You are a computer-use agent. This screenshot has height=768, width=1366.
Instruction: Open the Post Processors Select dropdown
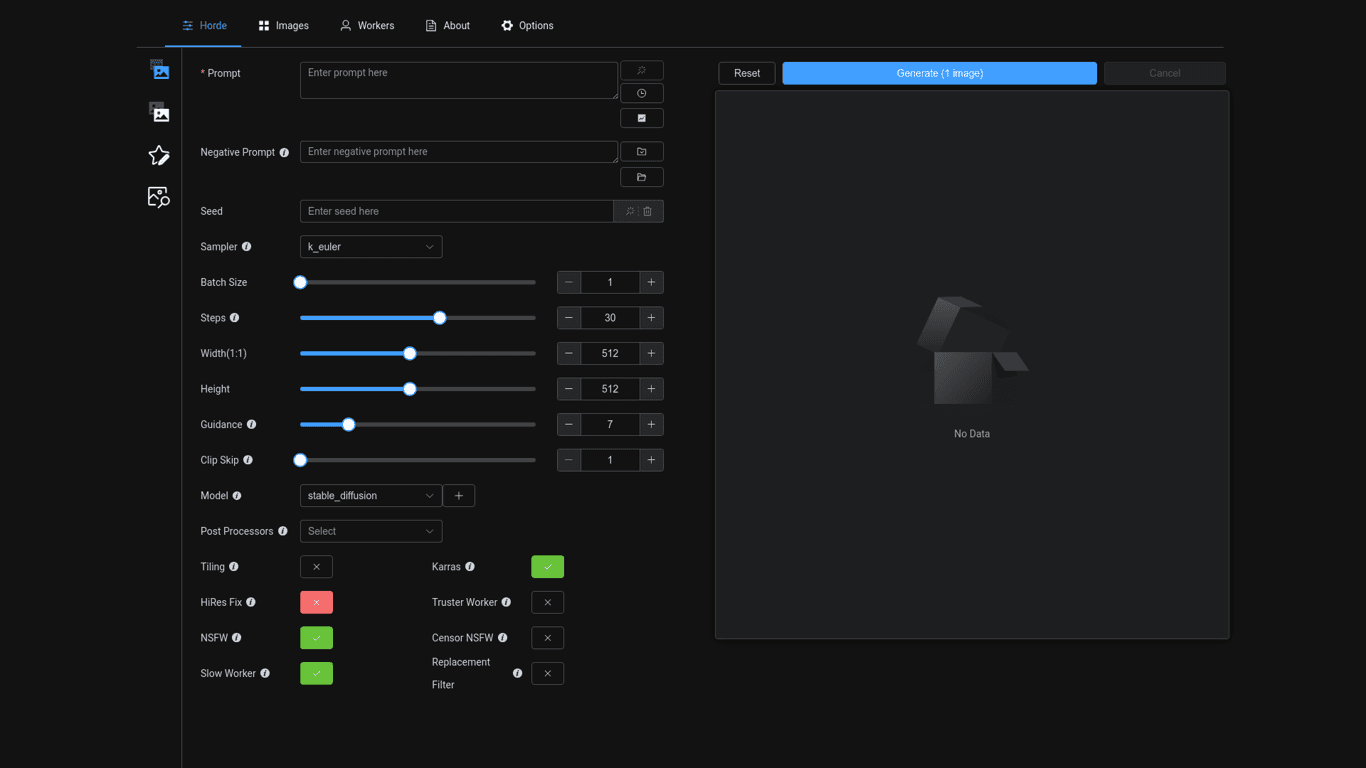tap(371, 531)
